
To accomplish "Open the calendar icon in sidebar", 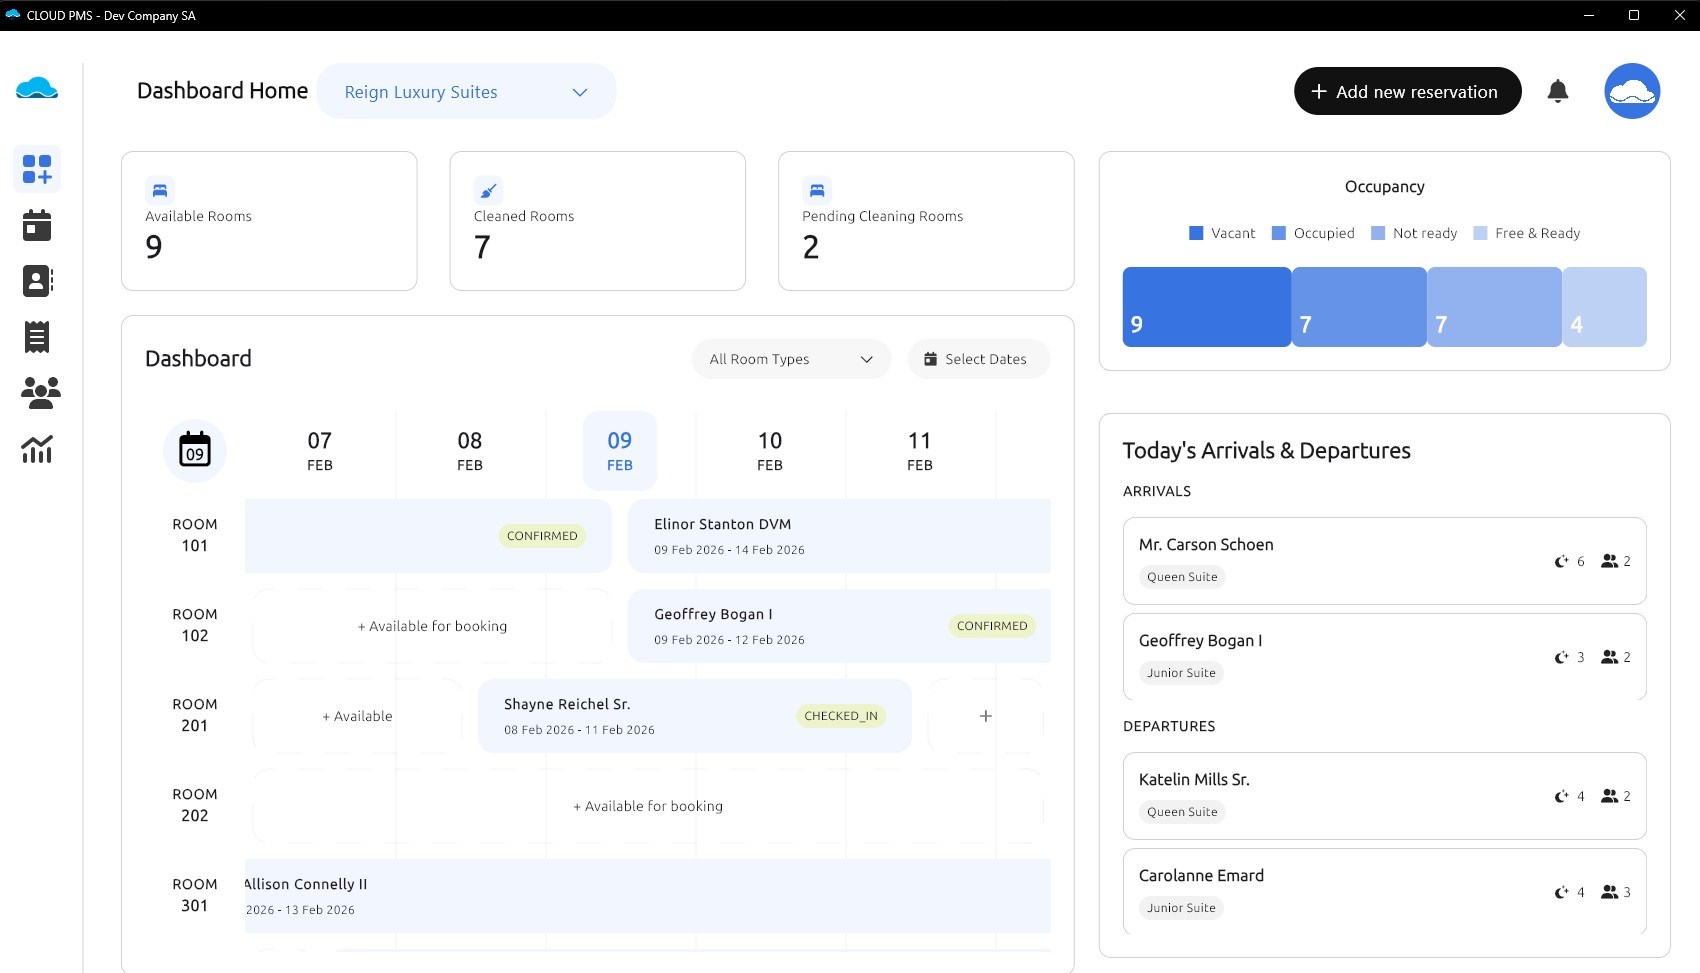I will (x=37, y=225).
